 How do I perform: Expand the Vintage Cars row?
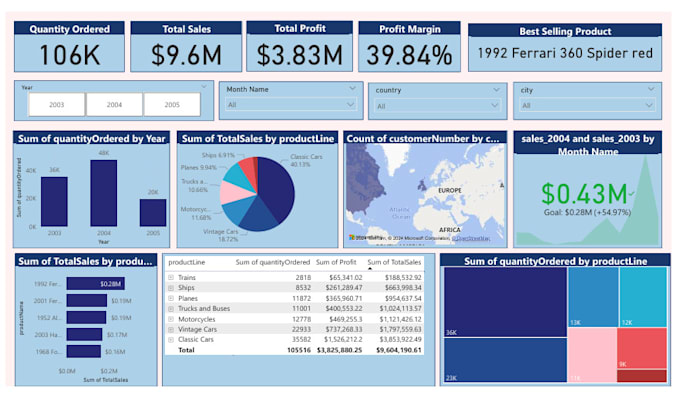point(171,329)
